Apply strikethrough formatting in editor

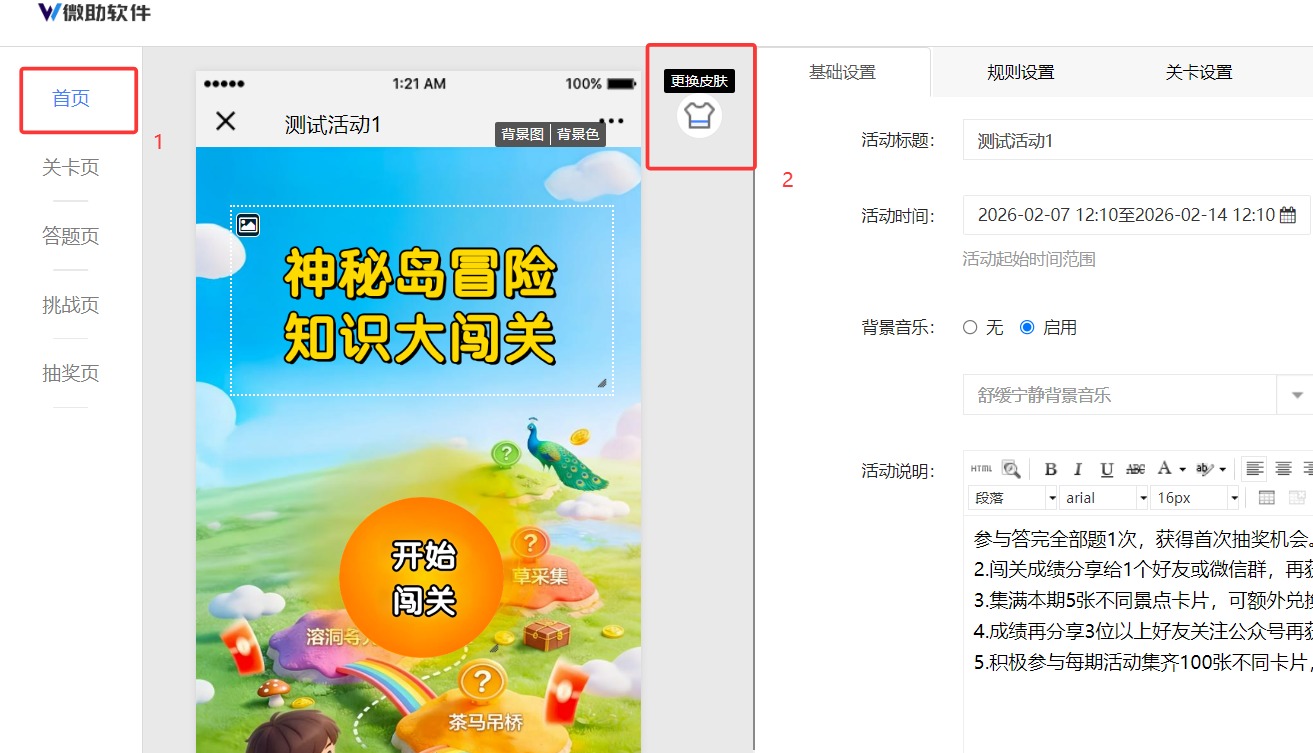(x=1135, y=469)
